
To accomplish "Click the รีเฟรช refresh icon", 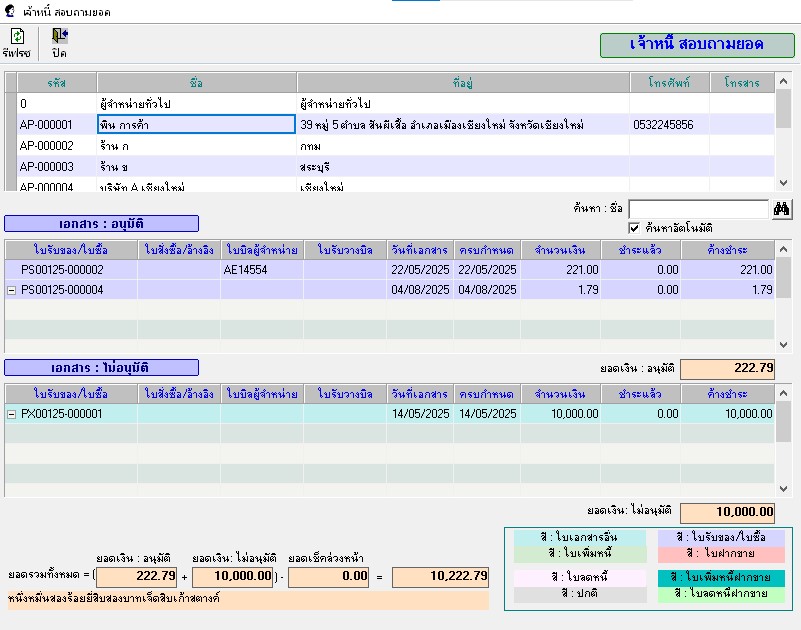I will pyautogui.click(x=17, y=37).
